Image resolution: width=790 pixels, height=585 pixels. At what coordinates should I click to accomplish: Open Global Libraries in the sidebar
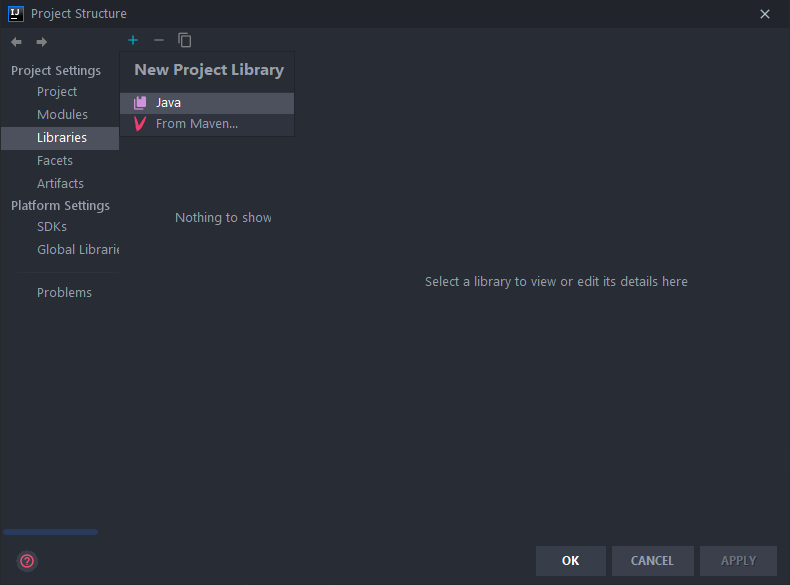pos(78,249)
